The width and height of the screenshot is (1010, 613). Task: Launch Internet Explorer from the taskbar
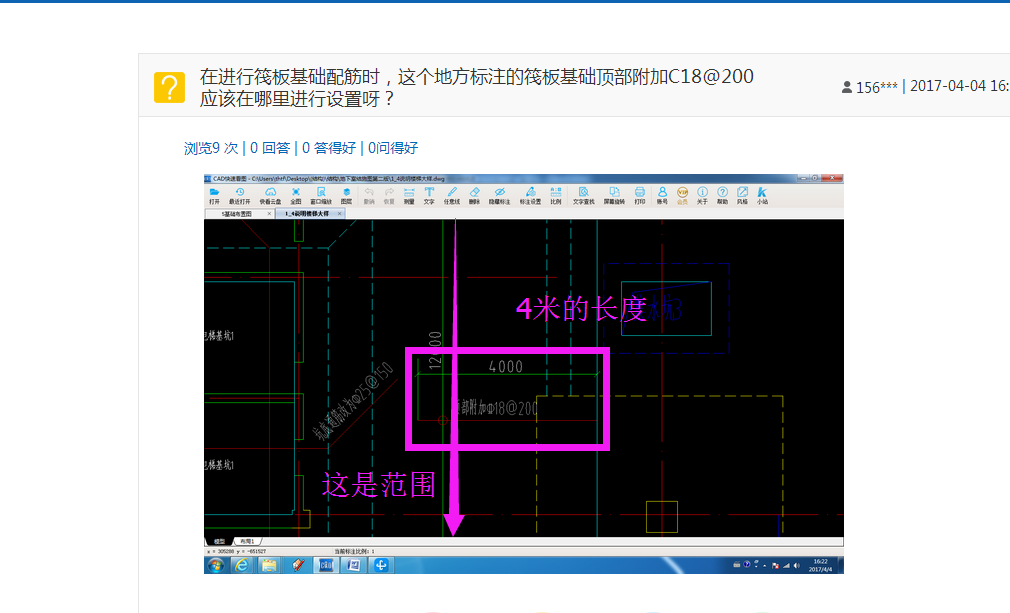(x=242, y=565)
